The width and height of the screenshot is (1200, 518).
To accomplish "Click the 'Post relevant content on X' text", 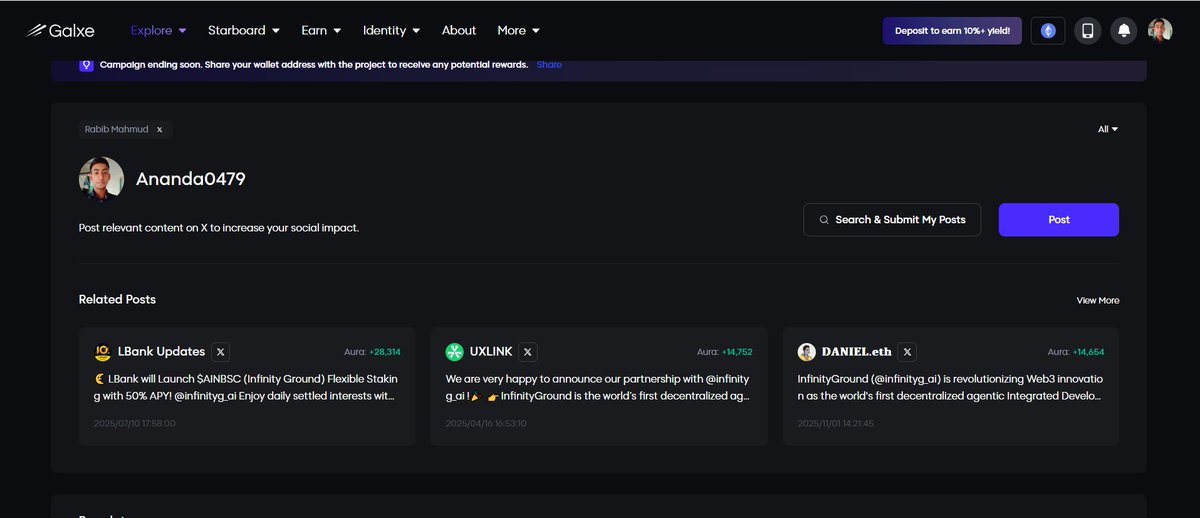I will [x=219, y=228].
